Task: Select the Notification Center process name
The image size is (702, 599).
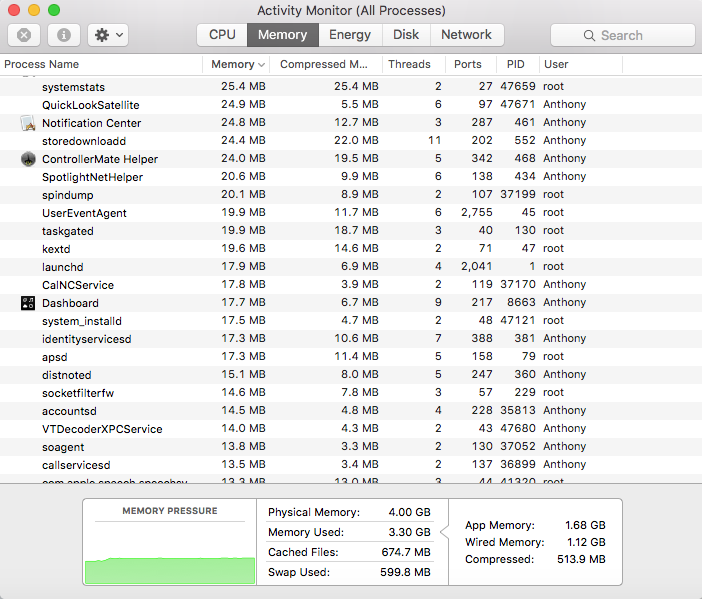Action: (x=92, y=123)
